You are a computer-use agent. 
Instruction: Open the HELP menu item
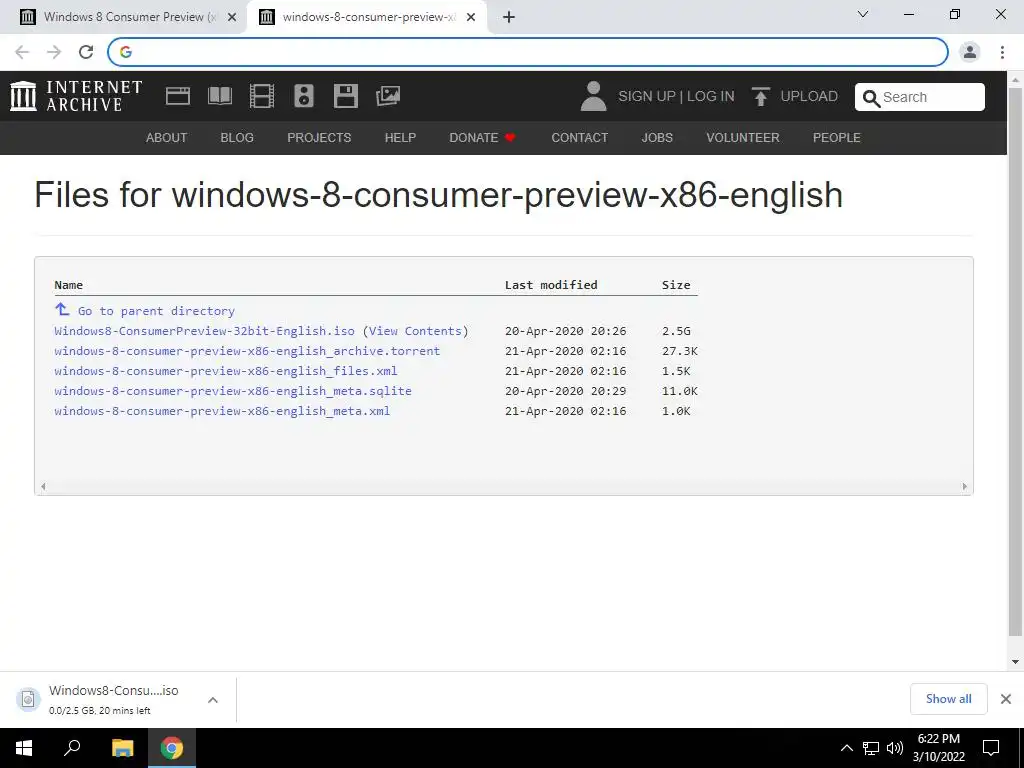(x=400, y=138)
